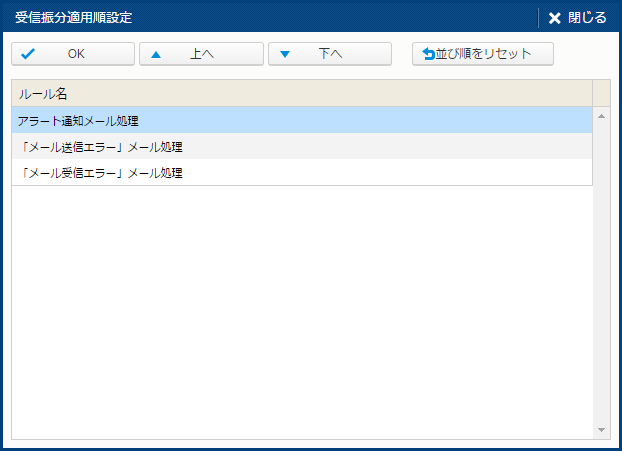
Task: Close the dialog via the 閉じる text
Action: [x=587, y=18]
